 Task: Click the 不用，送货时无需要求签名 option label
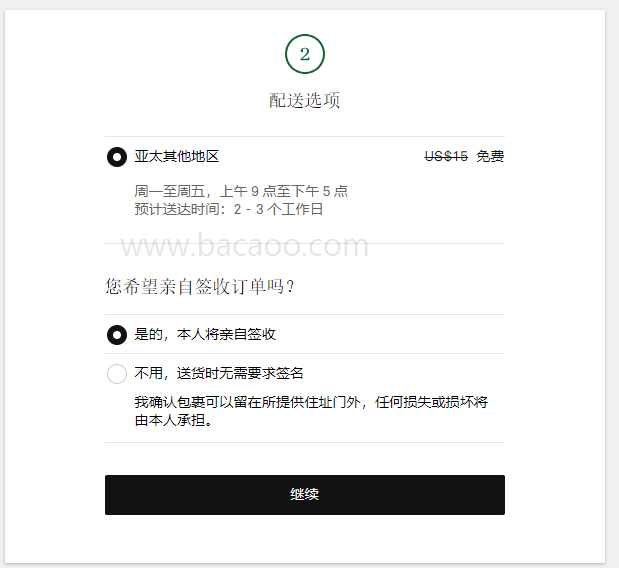219,374
